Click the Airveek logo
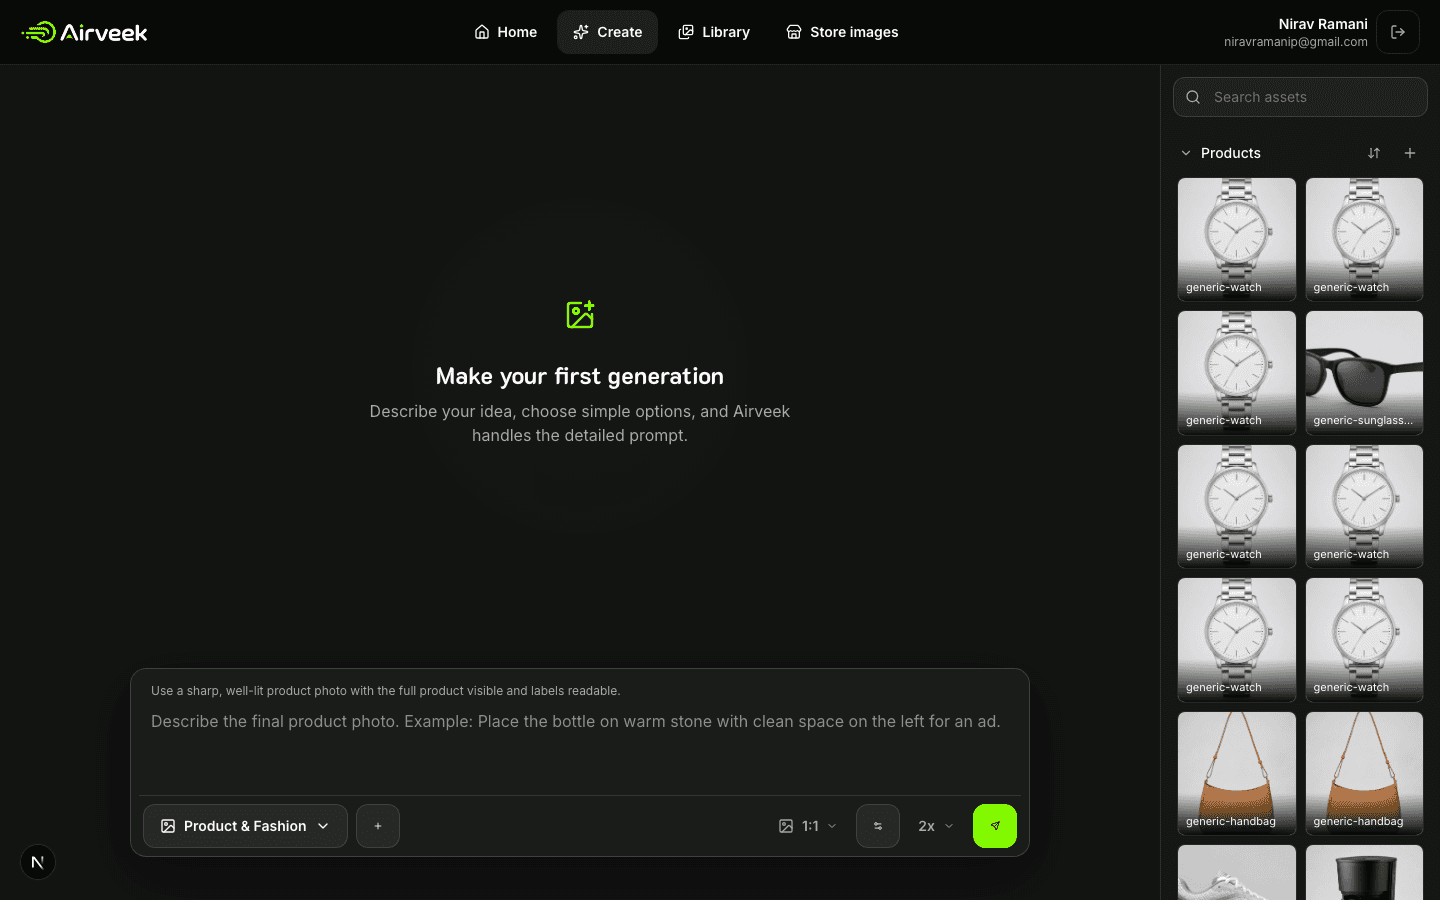 click(85, 32)
